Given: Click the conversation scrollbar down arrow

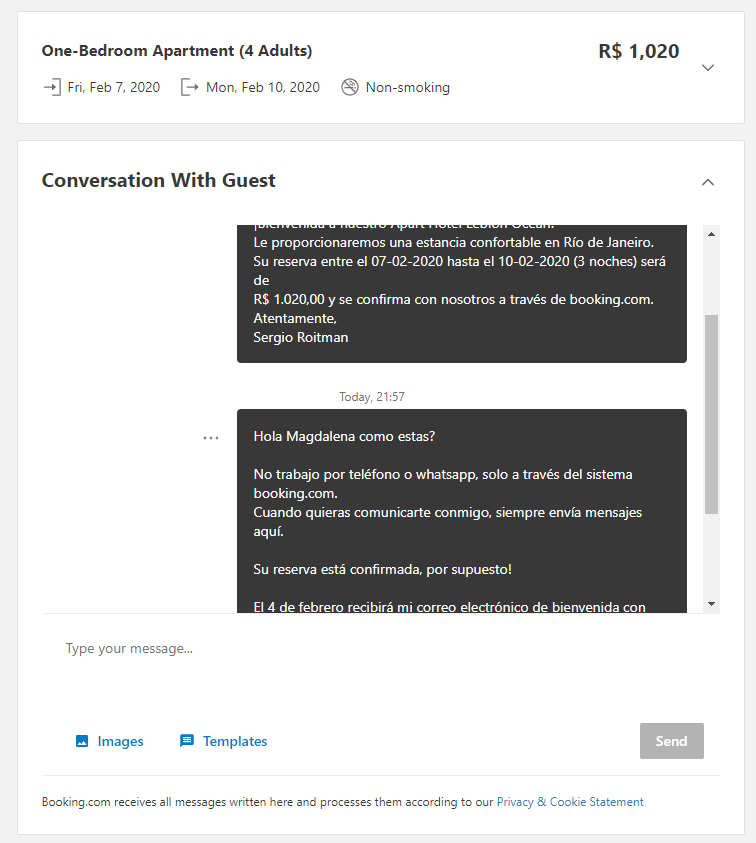Looking at the screenshot, I should coord(712,604).
